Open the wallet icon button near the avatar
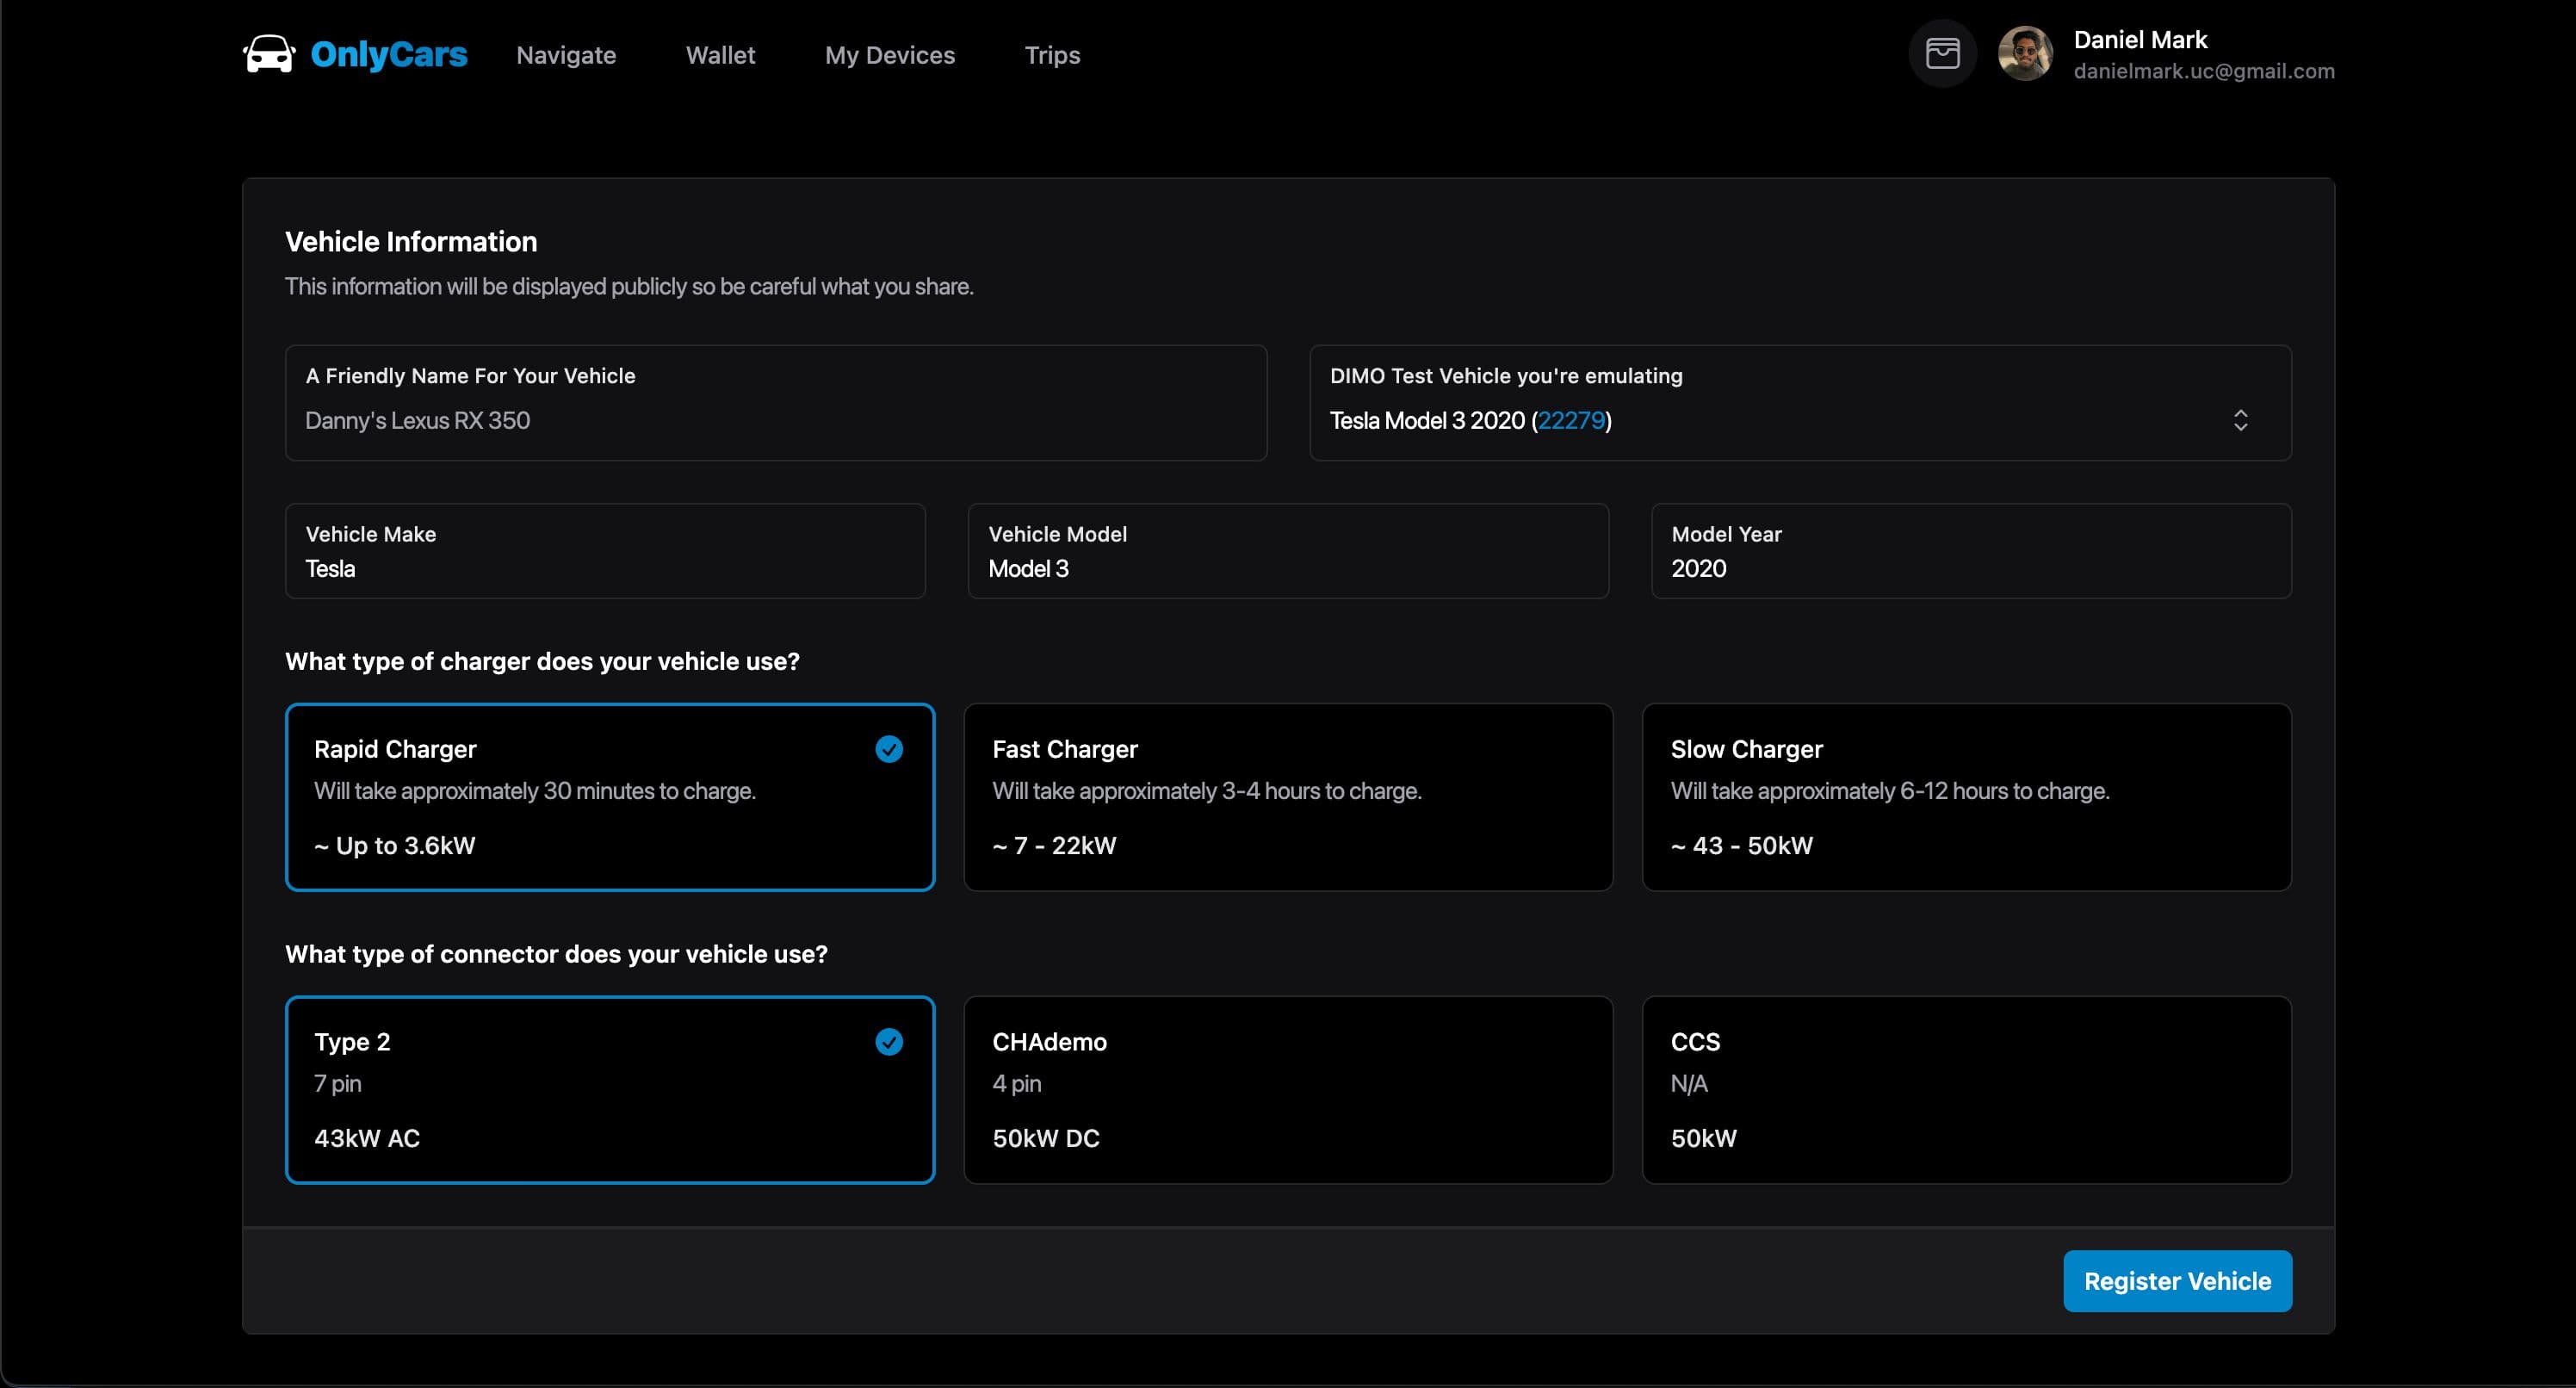Viewport: 2576px width, 1388px height. coord(1942,53)
